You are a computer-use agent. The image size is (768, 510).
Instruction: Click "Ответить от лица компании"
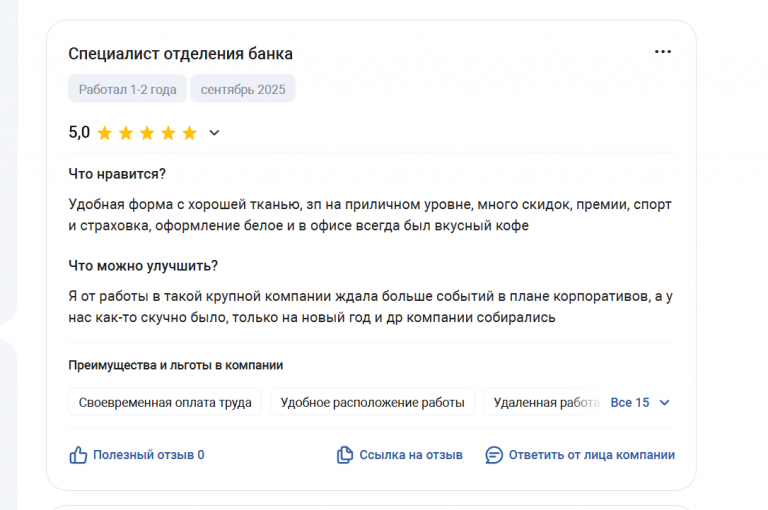(x=591, y=455)
